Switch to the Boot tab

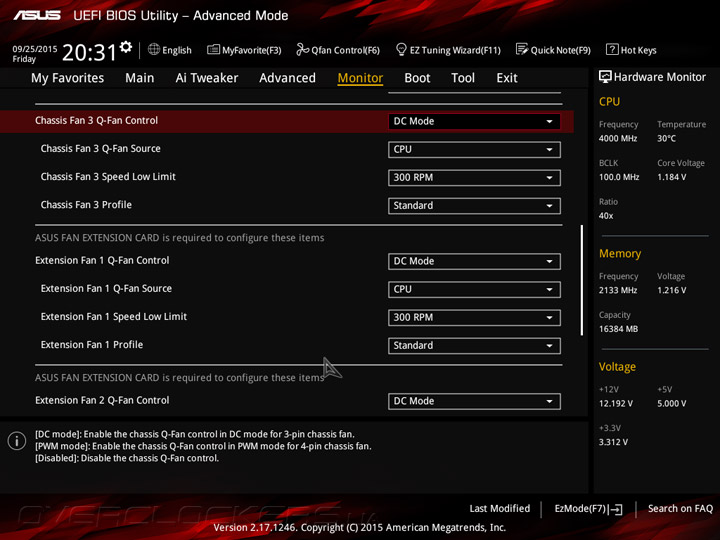(x=417, y=78)
